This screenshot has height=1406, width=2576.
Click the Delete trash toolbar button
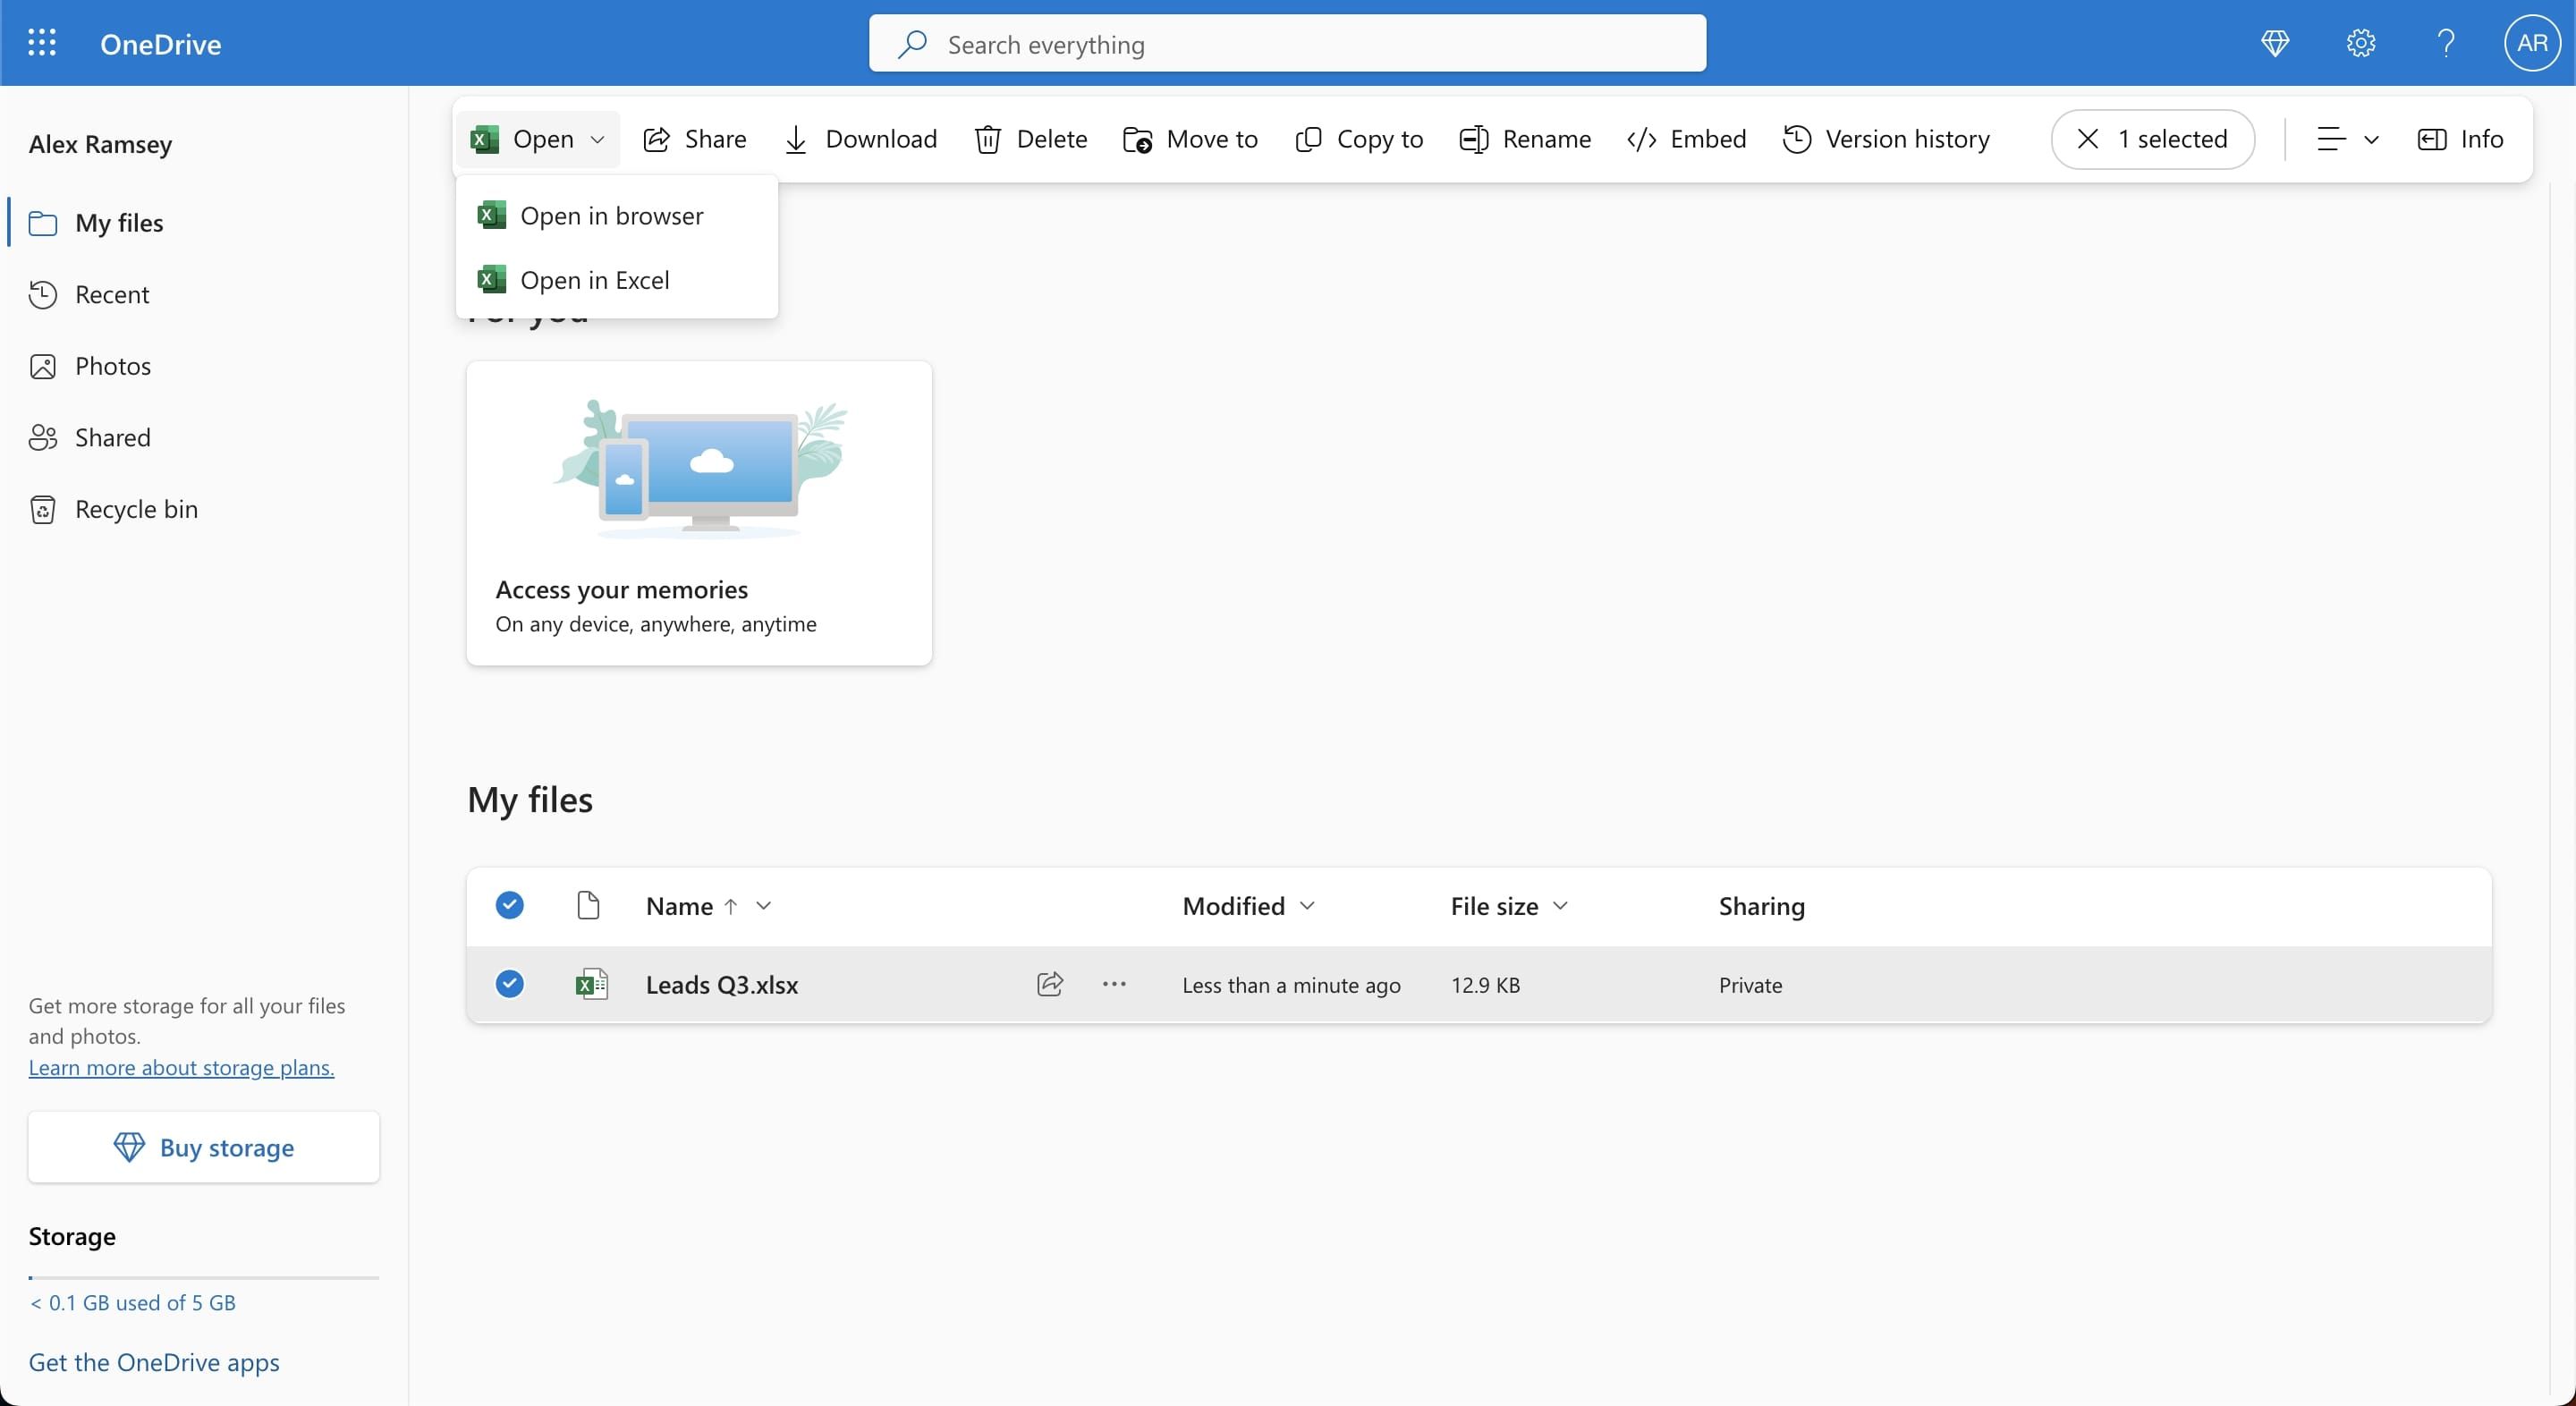click(x=1031, y=139)
